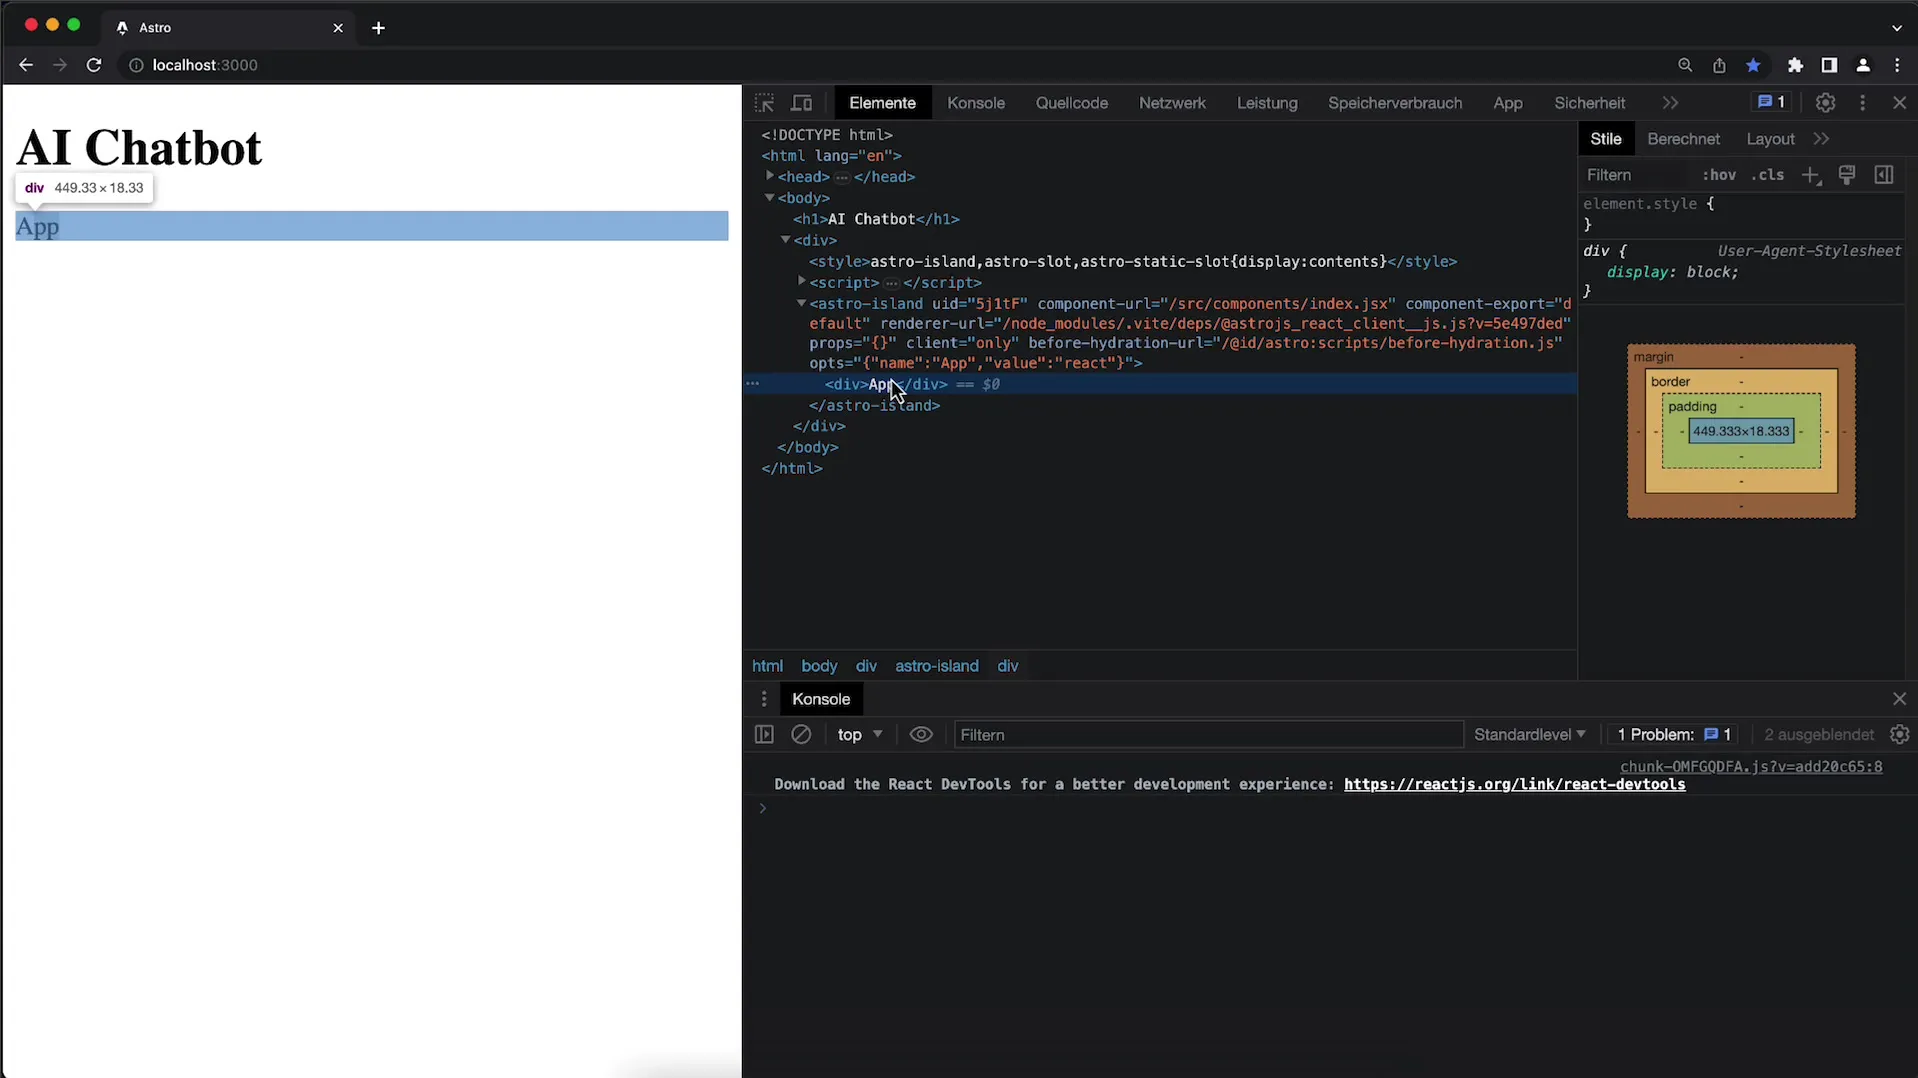Open DevTools customize three-dot menu

click(x=1862, y=103)
